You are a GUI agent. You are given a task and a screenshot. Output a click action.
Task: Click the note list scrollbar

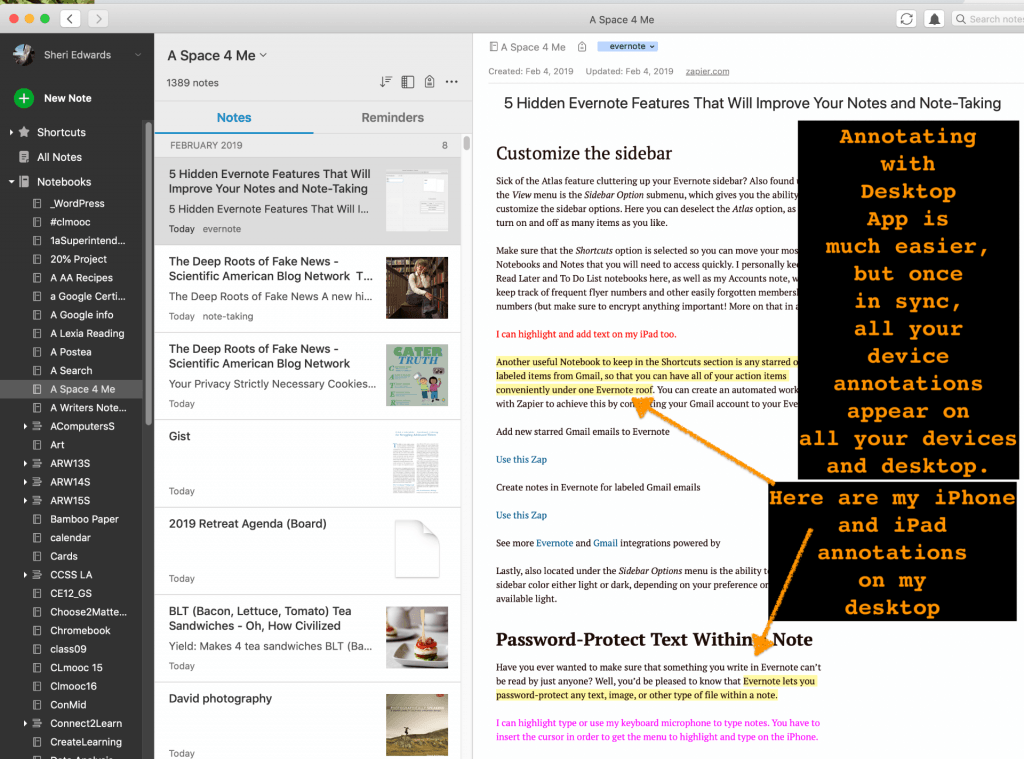coord(466,142)
